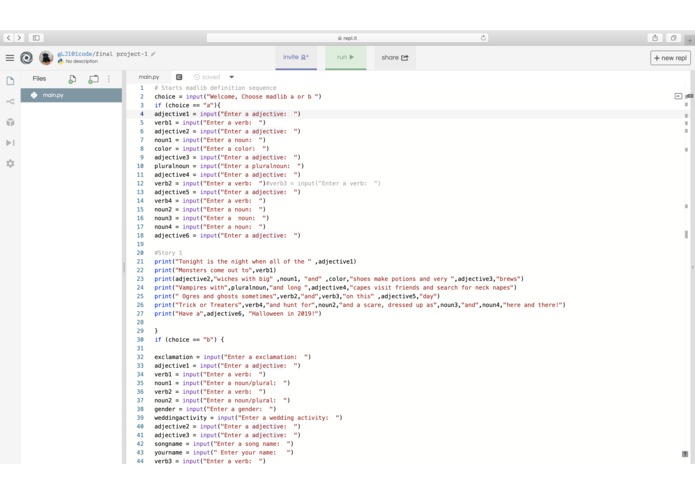Run the program
The width and height of the screenshot is (695, 494).
coord(346,57)
